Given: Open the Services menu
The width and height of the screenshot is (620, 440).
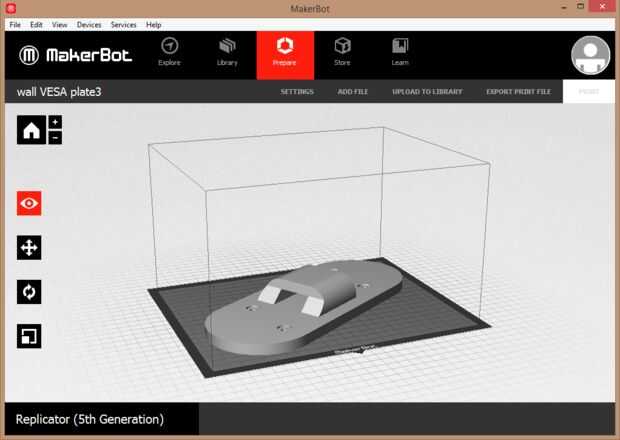Looking at the screenshot, I should 123,25.
